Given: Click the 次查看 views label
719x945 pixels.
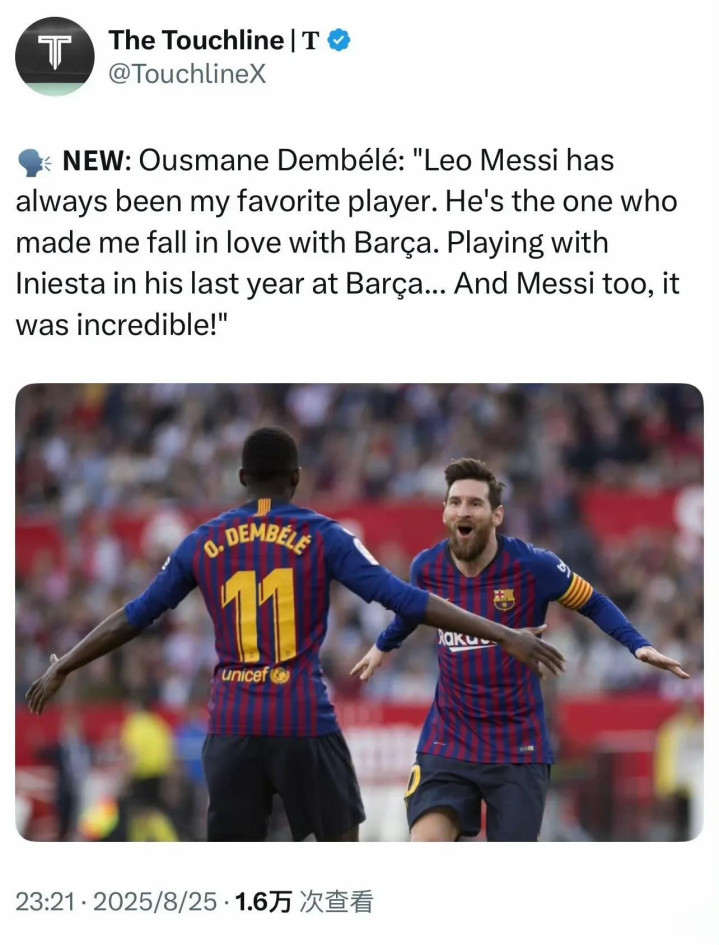Looking at the screenshot, I should [336, 902].
